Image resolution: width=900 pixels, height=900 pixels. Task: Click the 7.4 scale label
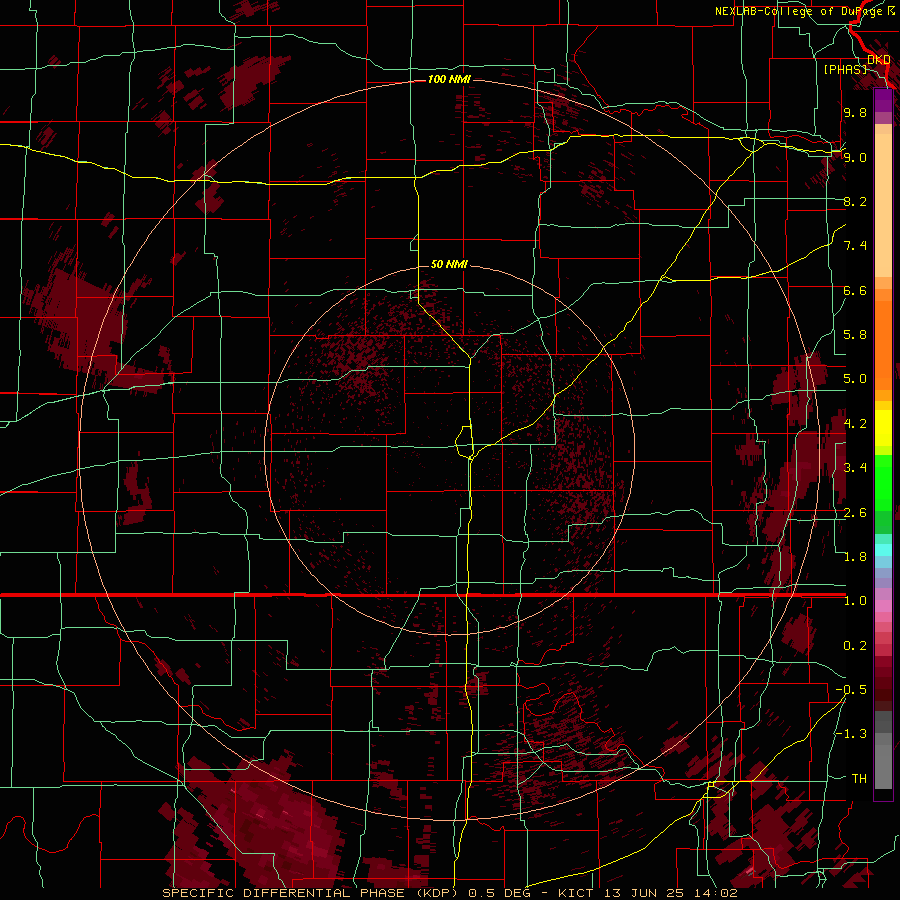855,246
